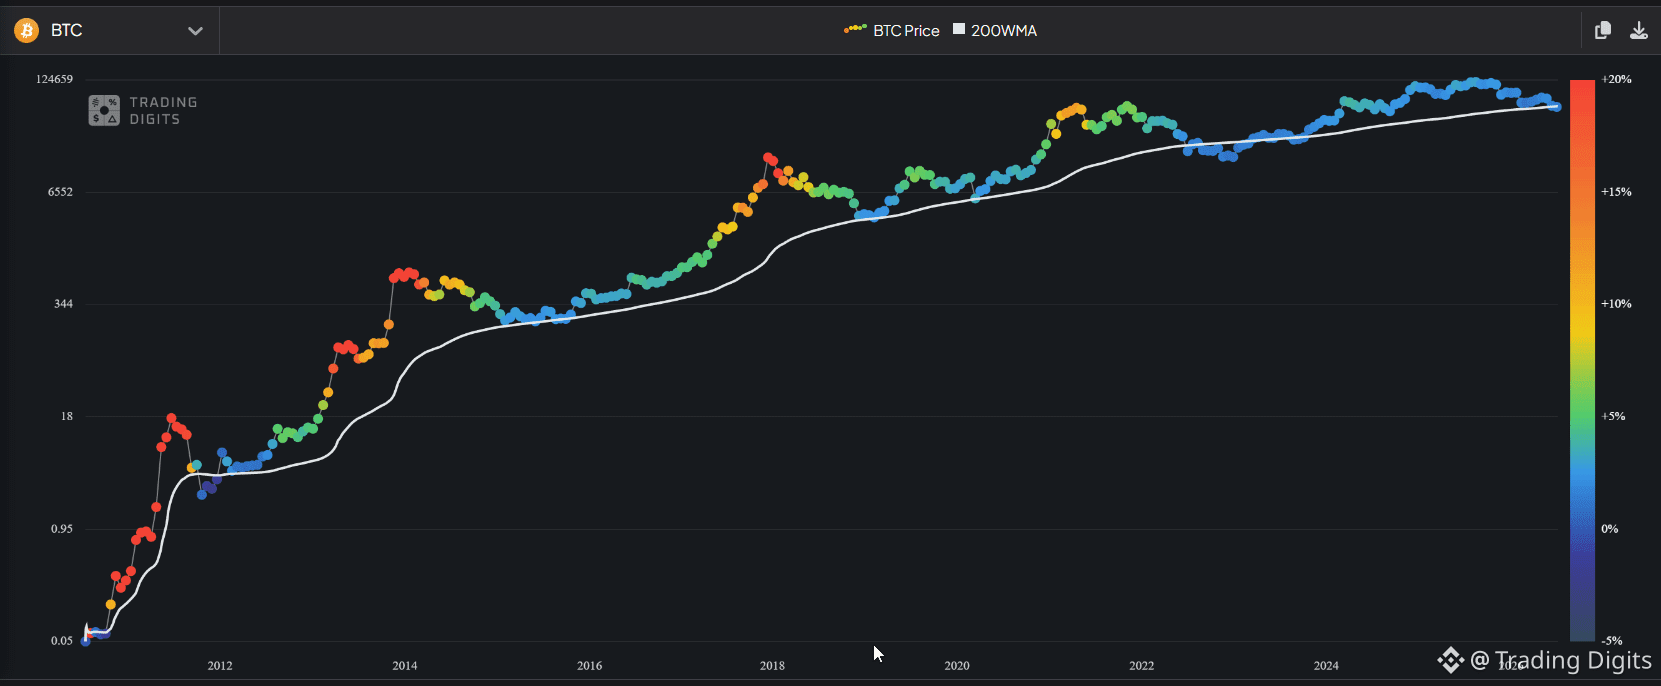This screenshot has height=686, width=1661.
Task: Click the 2014 x-axis label
Action: point(405,666)
